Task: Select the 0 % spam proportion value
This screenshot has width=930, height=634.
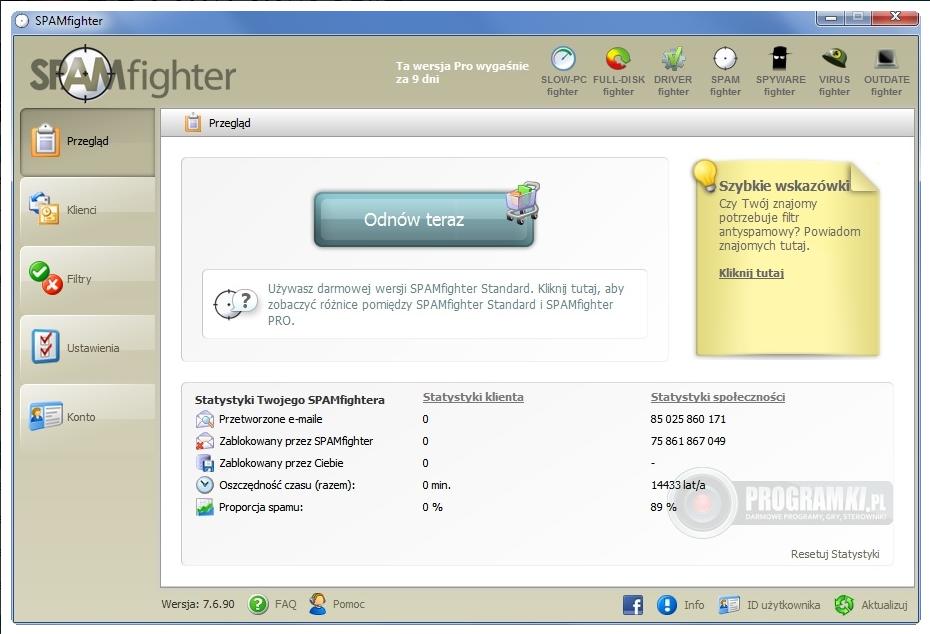Action: pyautogui.click(x=432, y=507)
